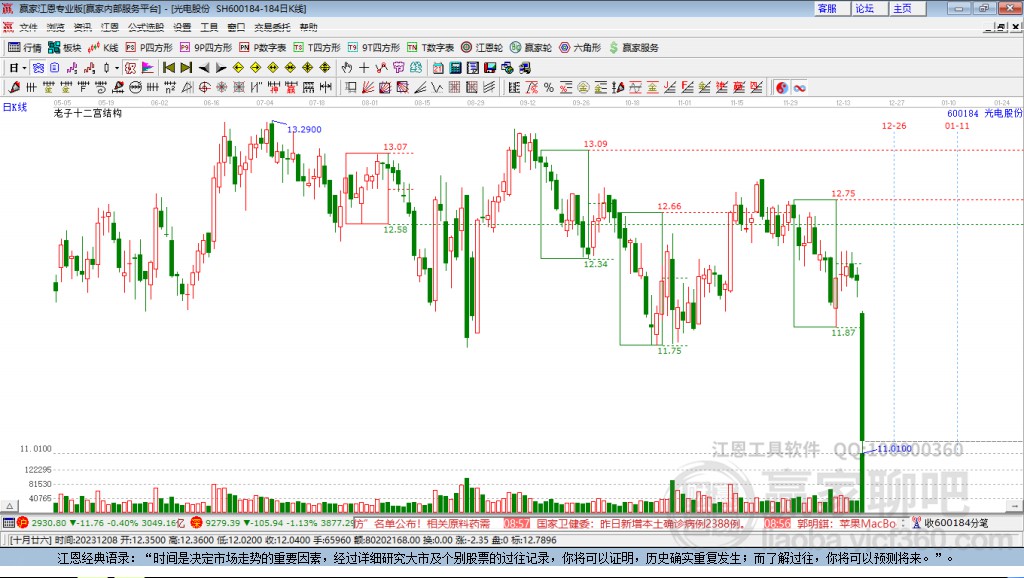This screenshot has height=578, width=1024.
Task: Click the 老子十二宫结构 chart label
Action: pos(88,114)
